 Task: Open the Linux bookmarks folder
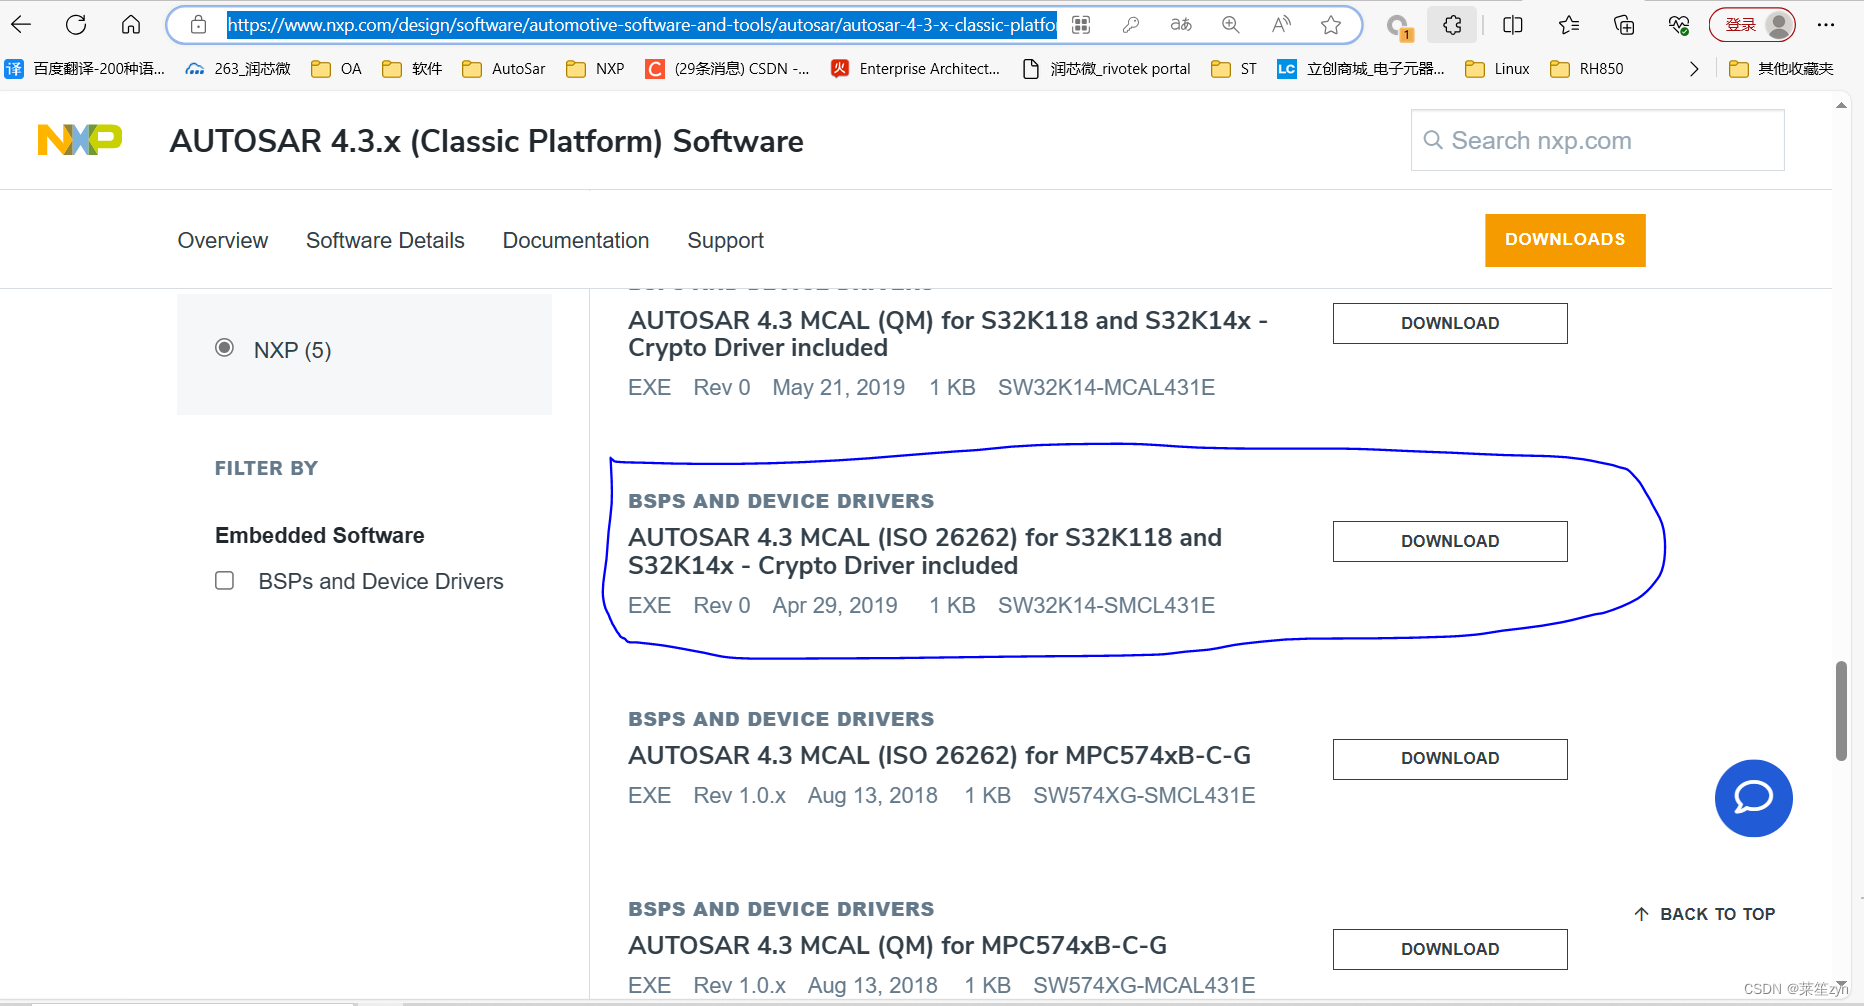(1497, 69)
